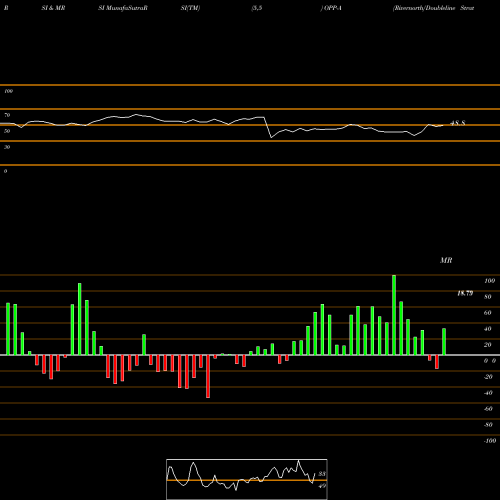Click the '100' label in upper RSI panel
Image resolution: width=500 pixels, height=500 pixels.
(x=8, y=91)
